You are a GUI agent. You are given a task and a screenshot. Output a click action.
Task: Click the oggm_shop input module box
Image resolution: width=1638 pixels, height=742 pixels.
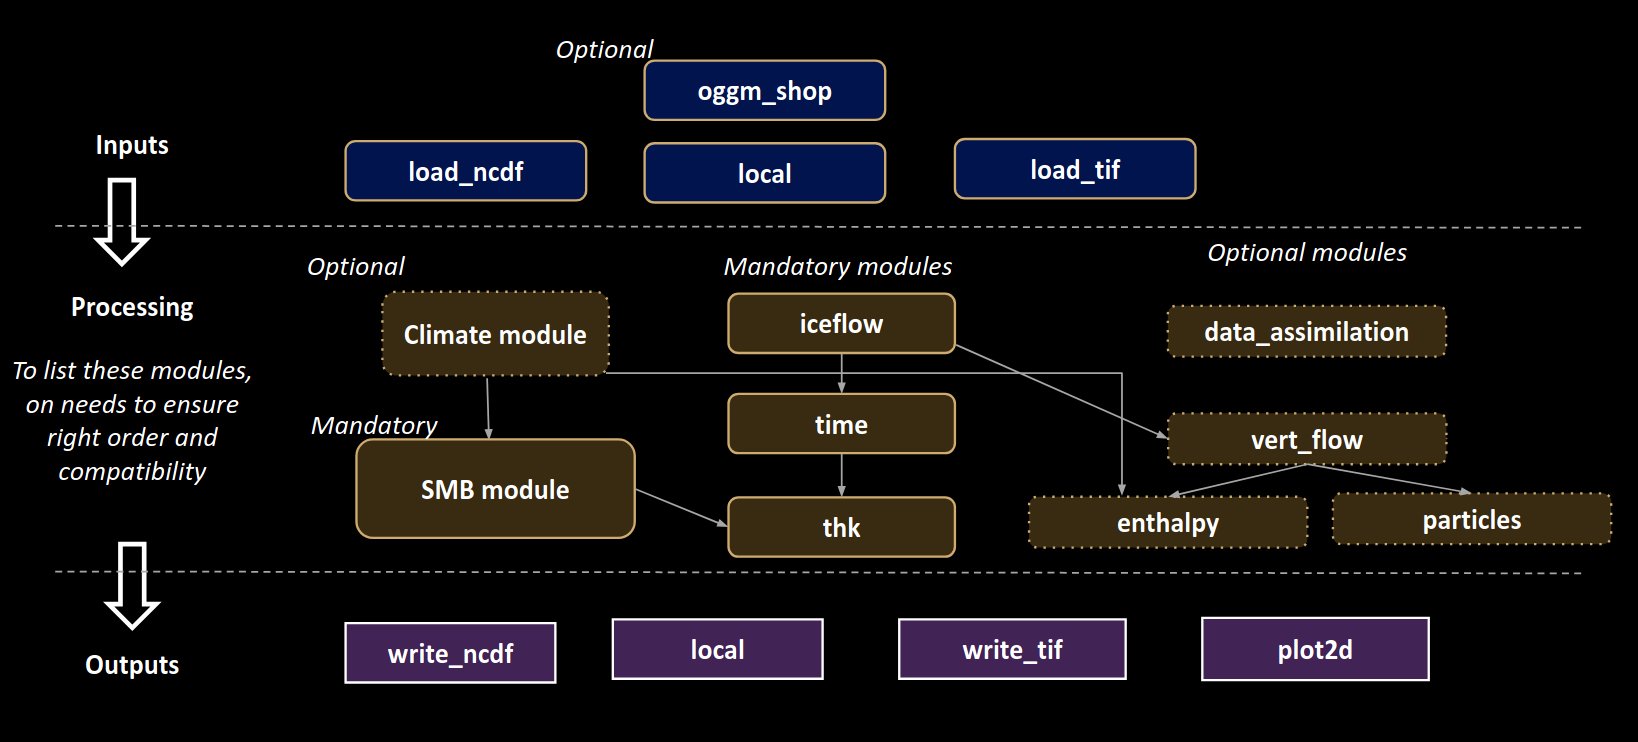765,91
